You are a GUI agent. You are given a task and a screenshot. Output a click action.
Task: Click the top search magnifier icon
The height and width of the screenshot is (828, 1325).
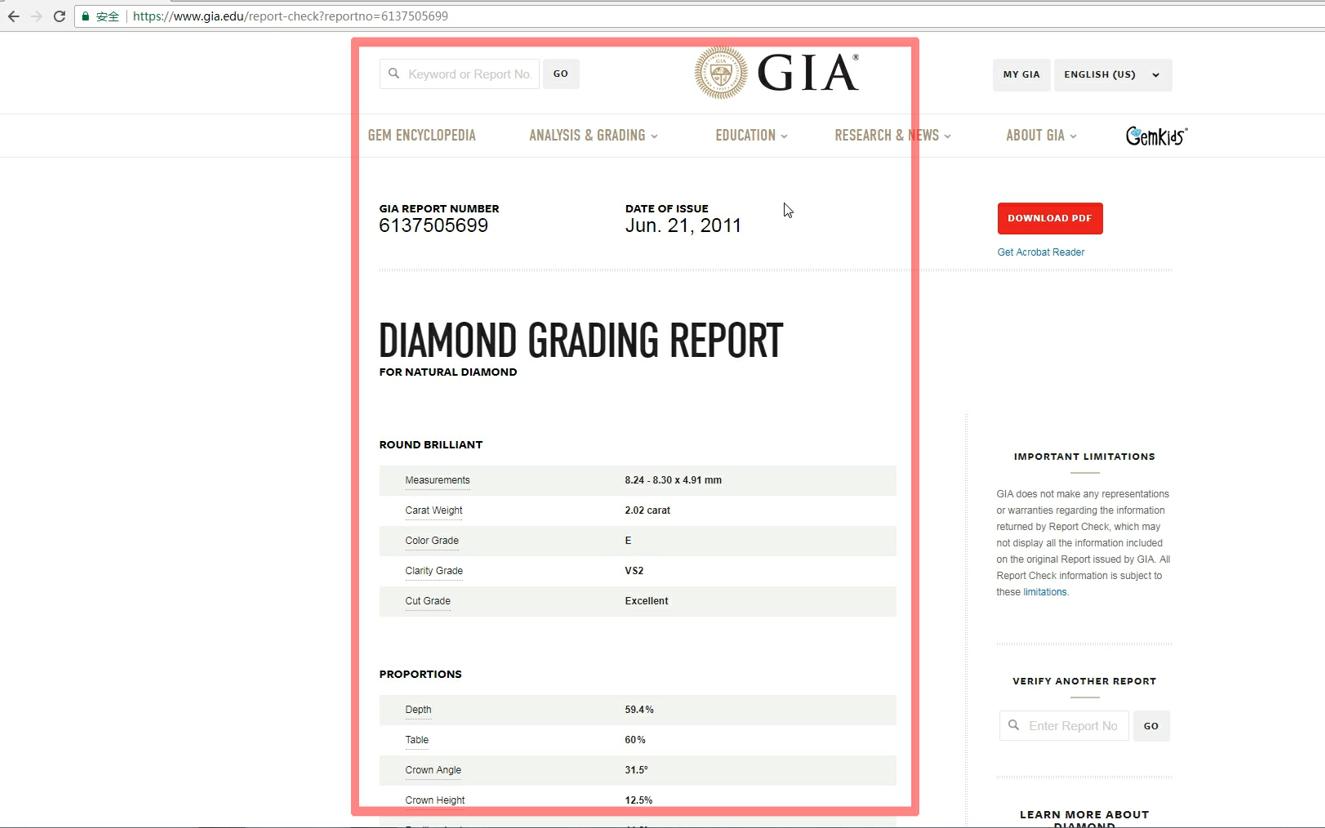[394, 74]
